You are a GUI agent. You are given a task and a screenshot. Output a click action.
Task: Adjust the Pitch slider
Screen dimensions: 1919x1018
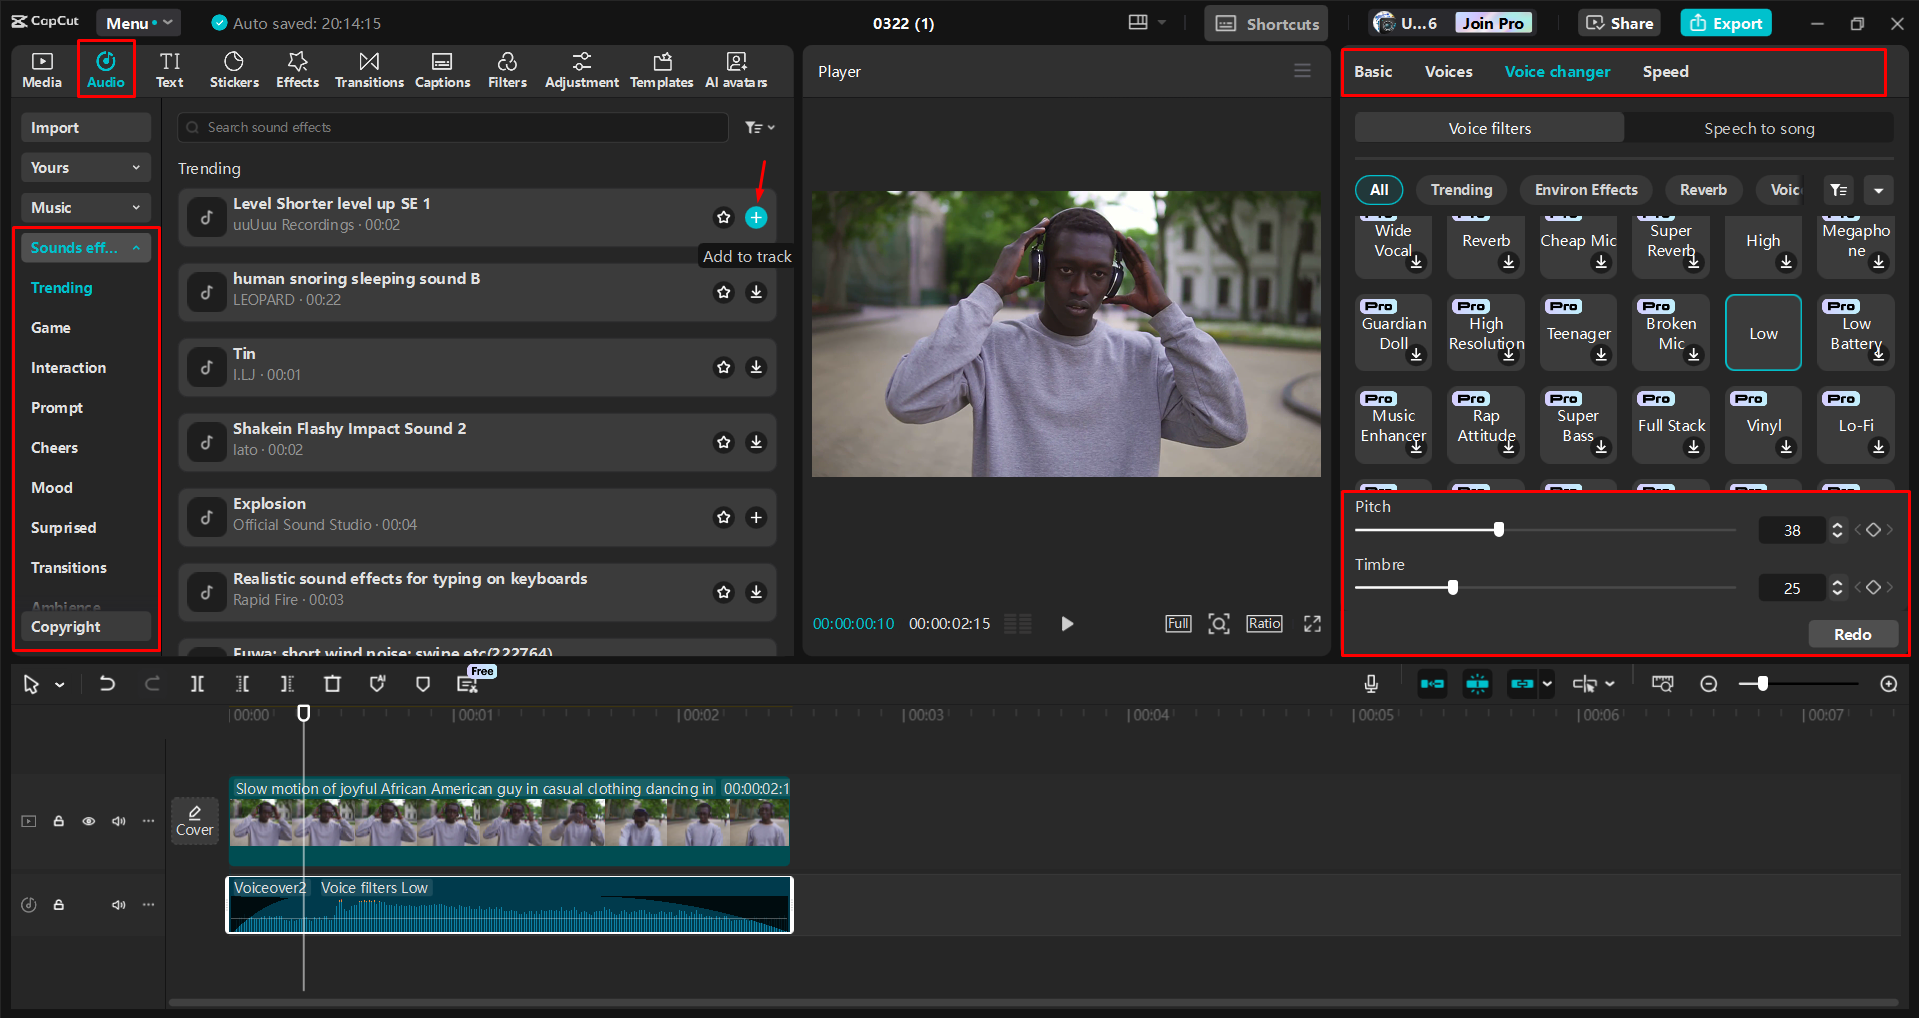[1498, 530]
